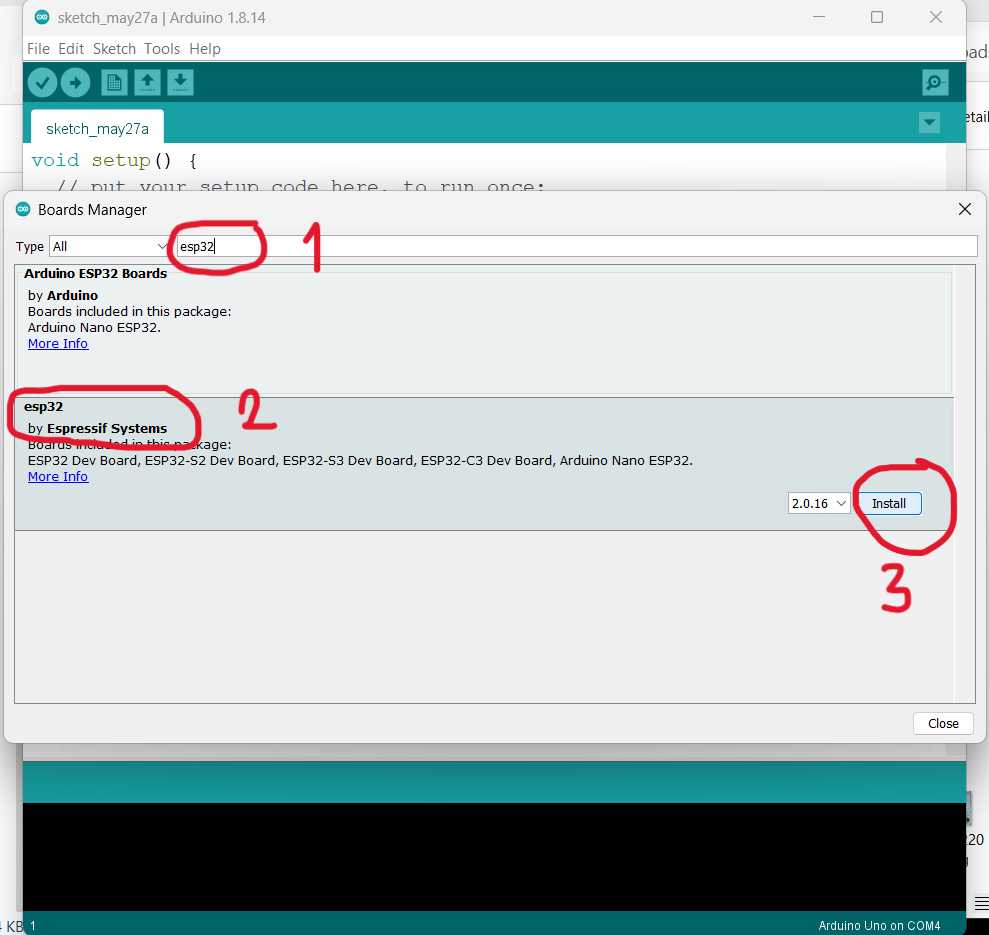Save sketch with the Save icon
This screenshot has height=935, width=989.
tap(180, 83)
